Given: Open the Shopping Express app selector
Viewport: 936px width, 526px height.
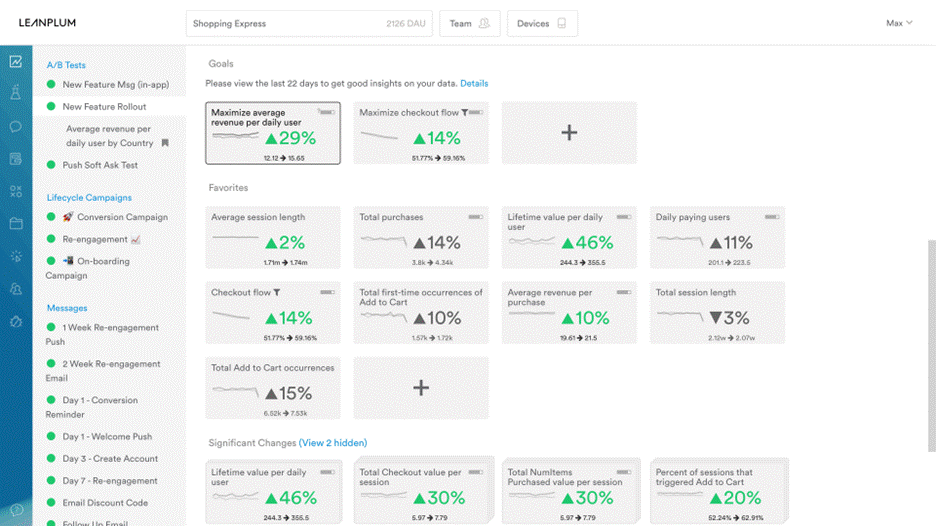Looking at the screenshot, I should coord(309,23).
